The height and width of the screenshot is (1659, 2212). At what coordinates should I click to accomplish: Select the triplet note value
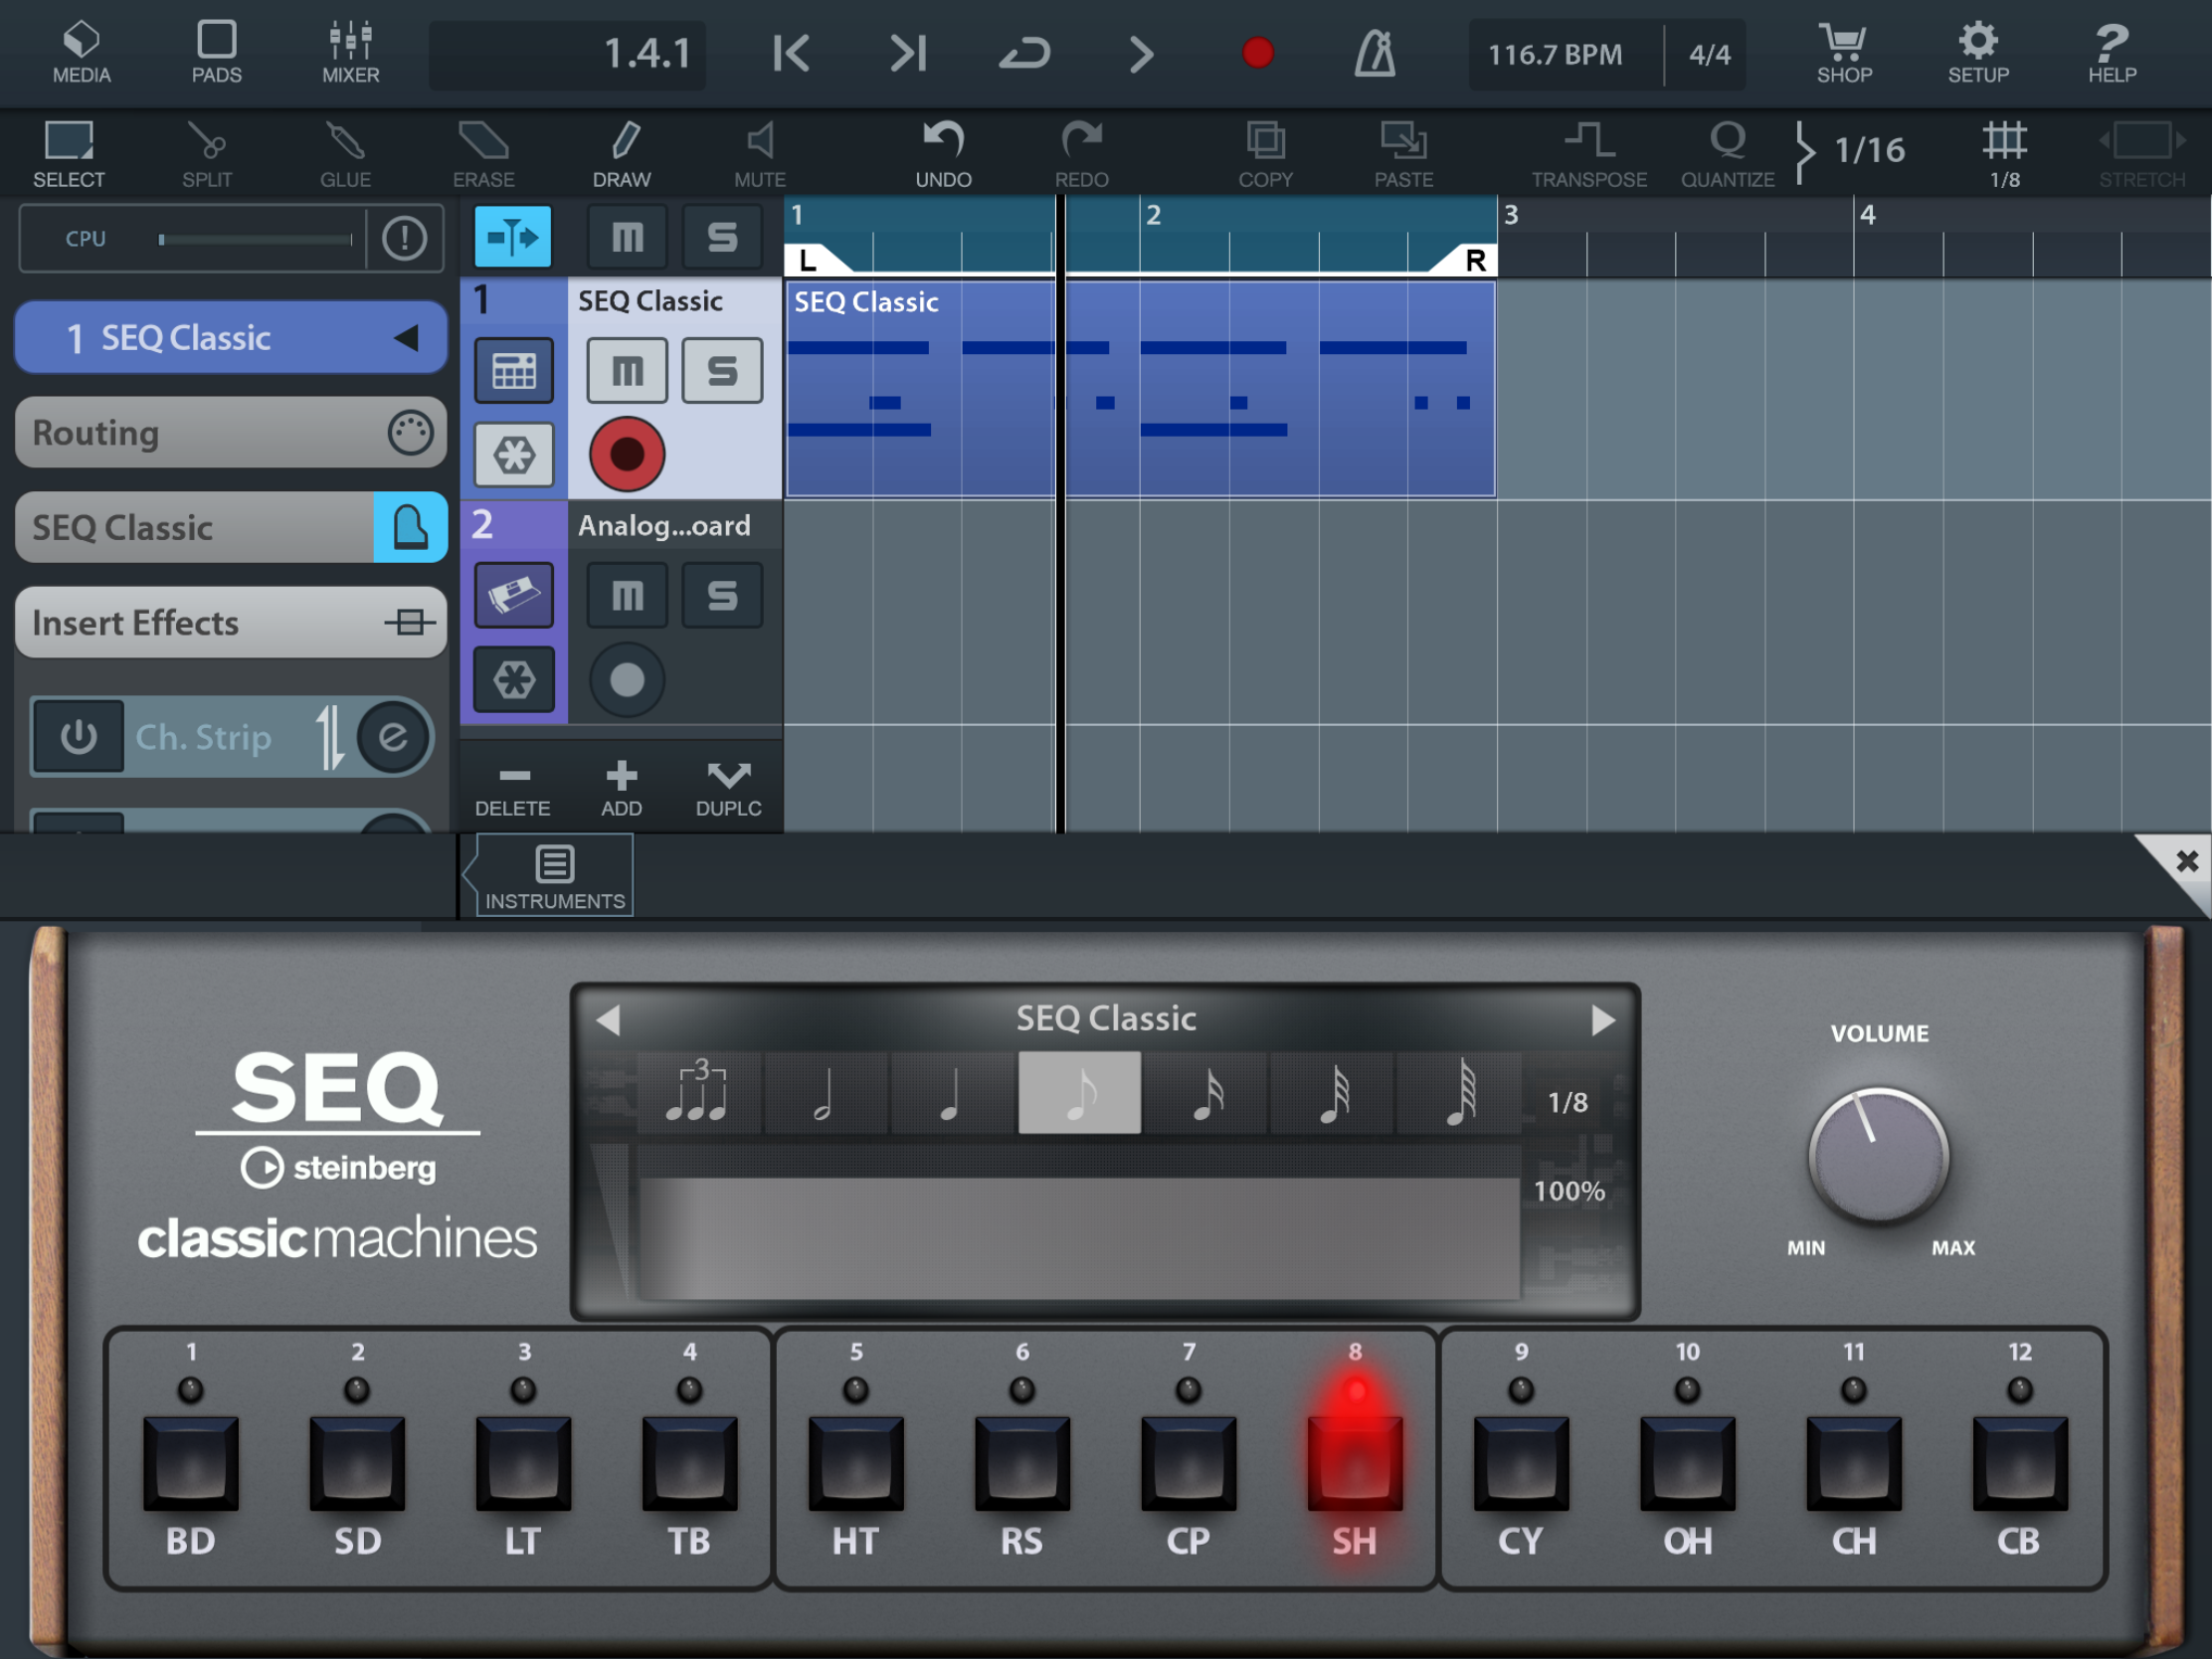point(698,1092)
